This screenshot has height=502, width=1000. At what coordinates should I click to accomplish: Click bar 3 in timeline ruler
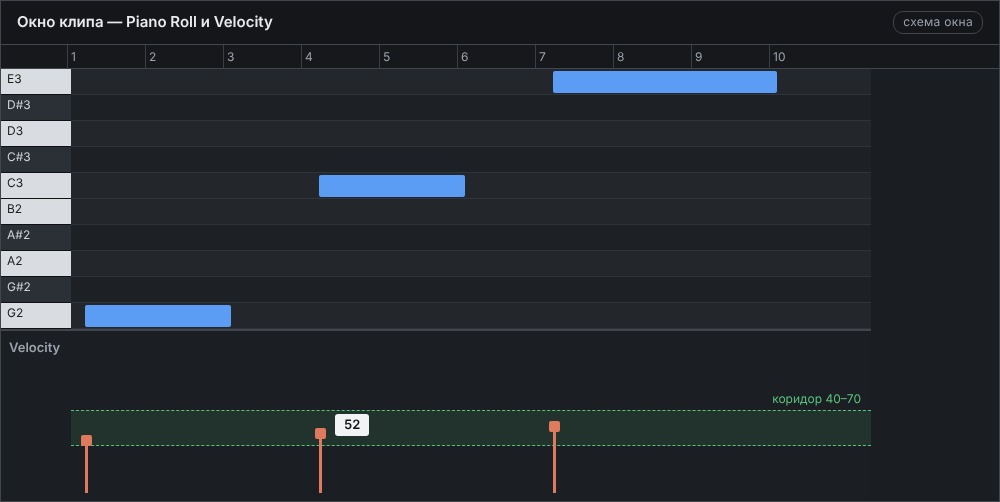262,57
